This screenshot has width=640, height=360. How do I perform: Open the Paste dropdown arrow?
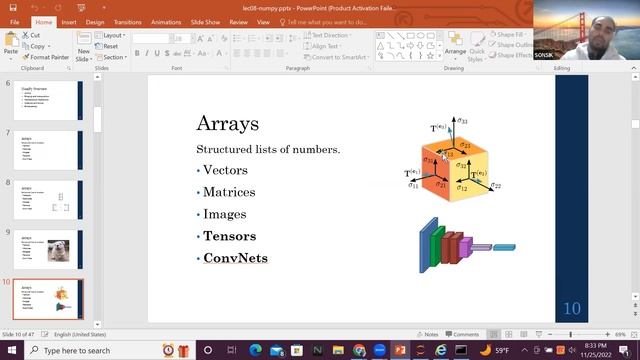(11, 59)
